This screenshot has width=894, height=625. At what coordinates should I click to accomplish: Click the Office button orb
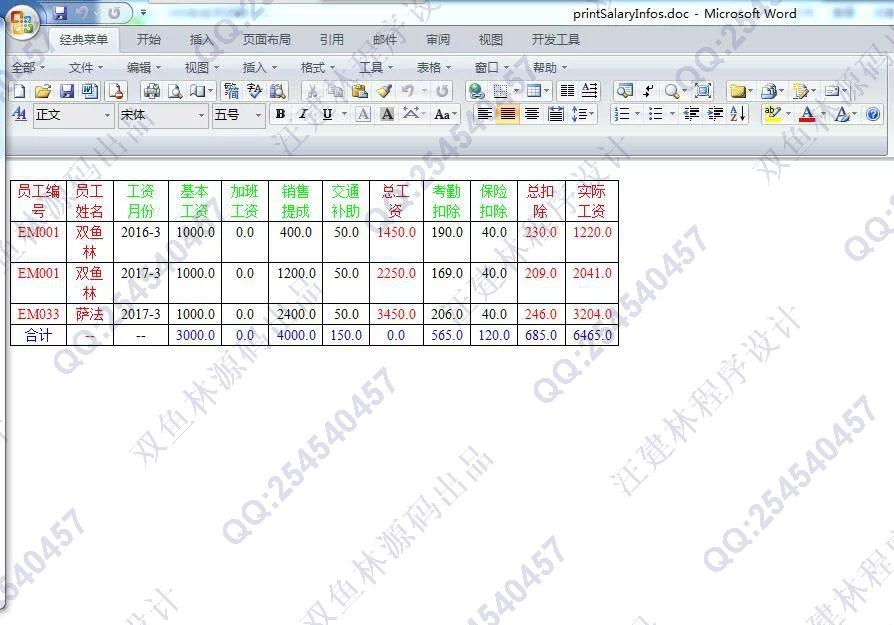22,23
